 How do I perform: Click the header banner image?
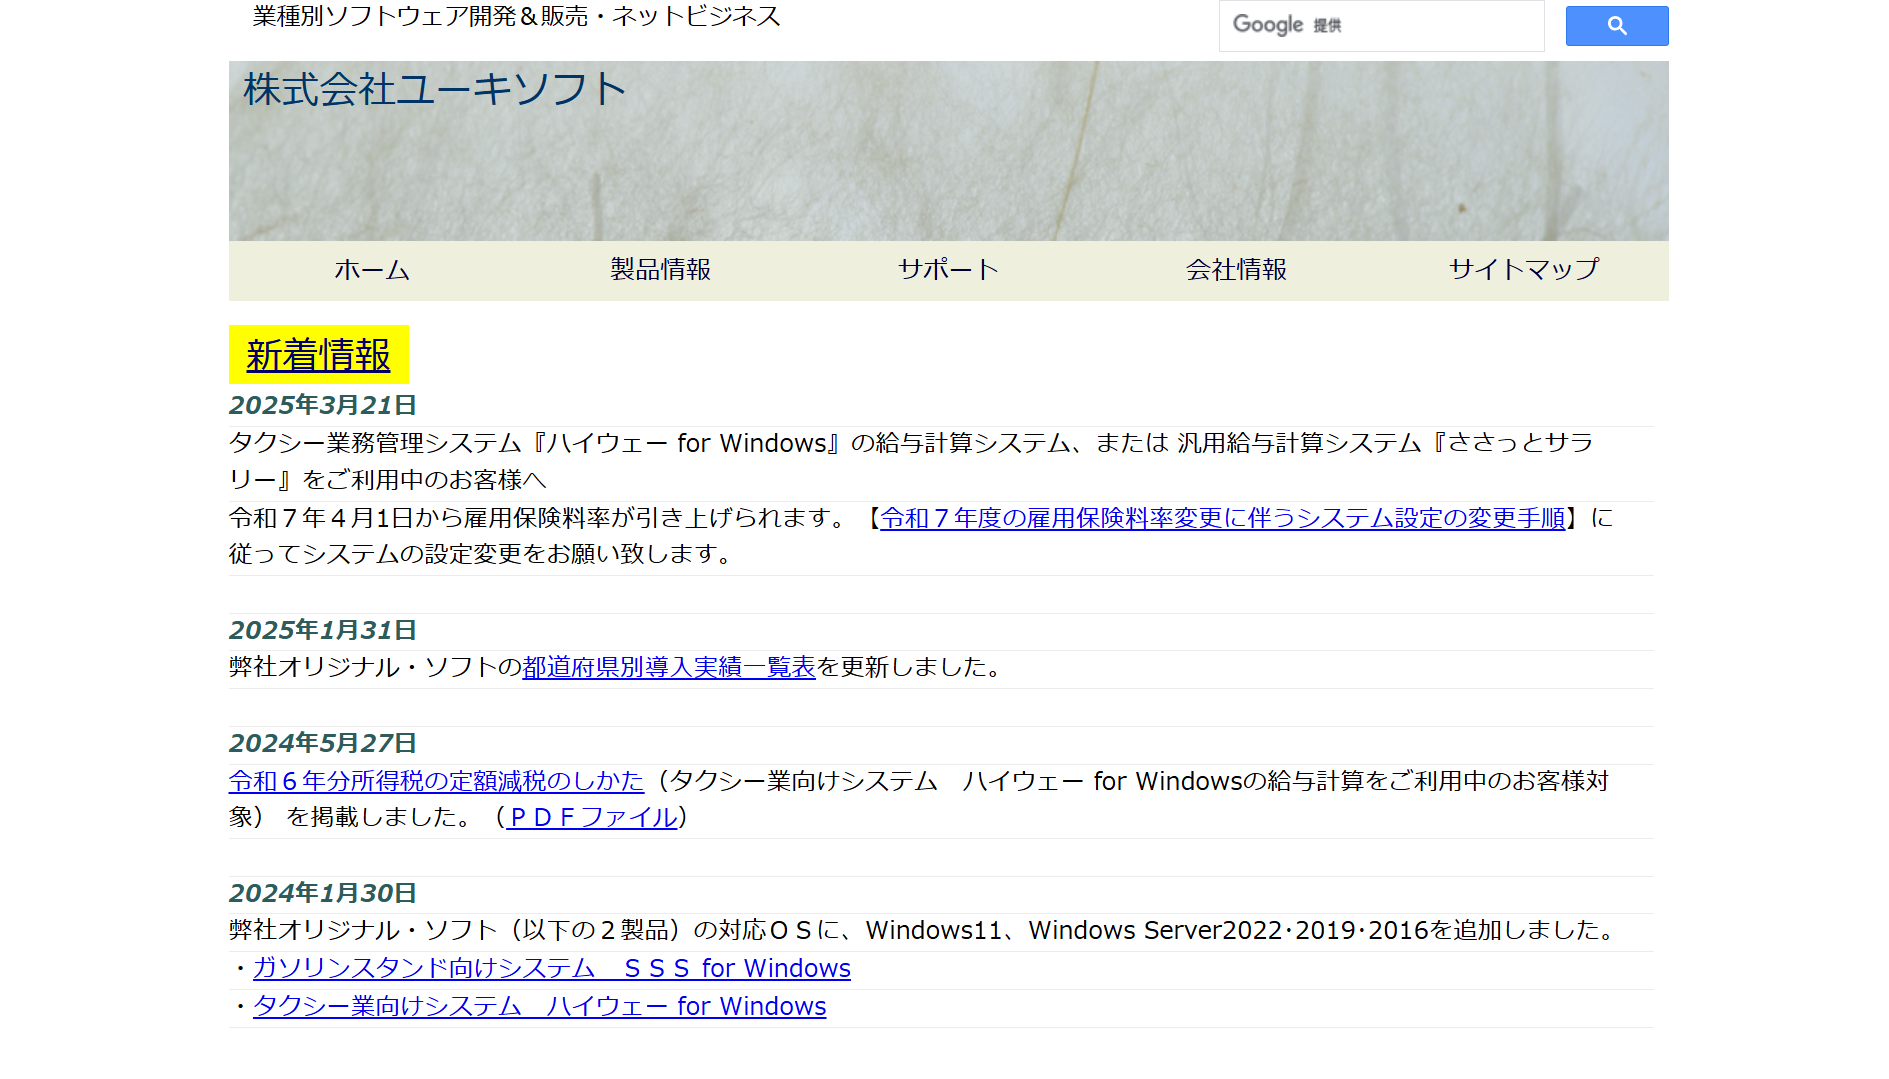click(x=948, y=151)
